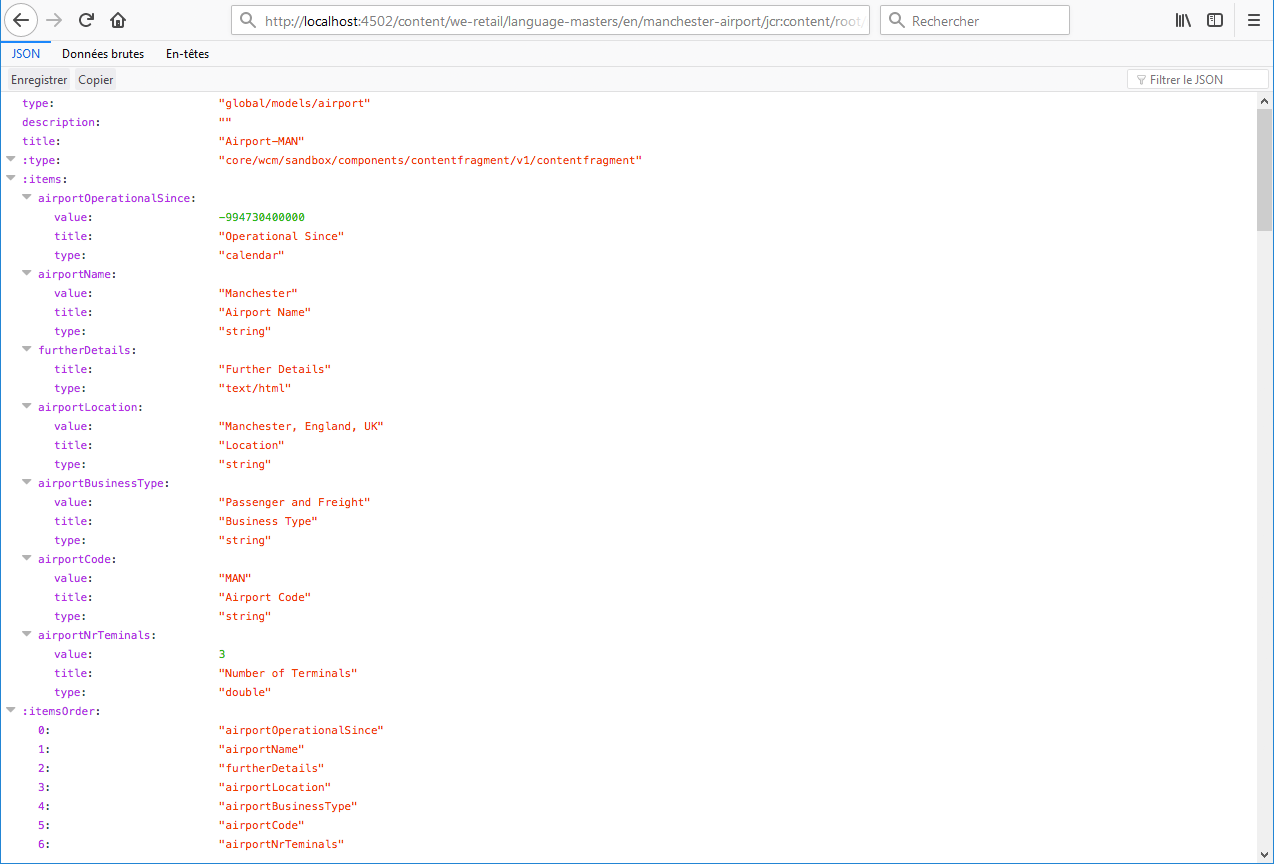Go back to the previous page

click(22, 20)
